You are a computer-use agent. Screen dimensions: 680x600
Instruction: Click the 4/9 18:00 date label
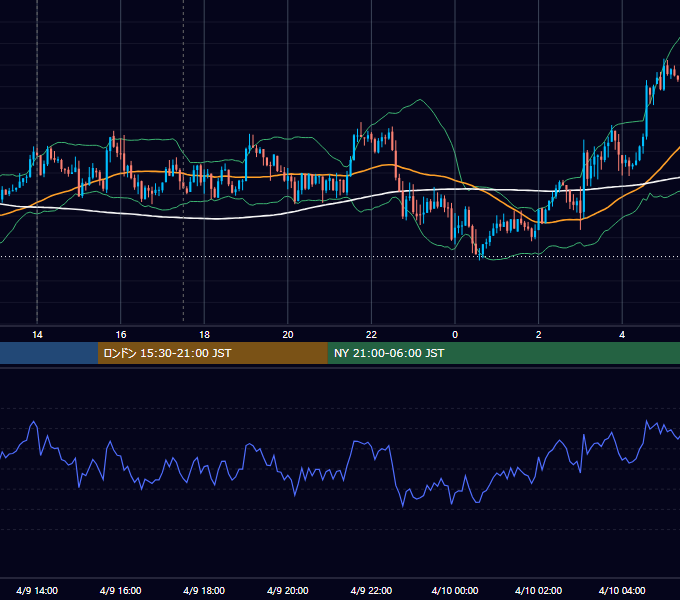point(204,590)
